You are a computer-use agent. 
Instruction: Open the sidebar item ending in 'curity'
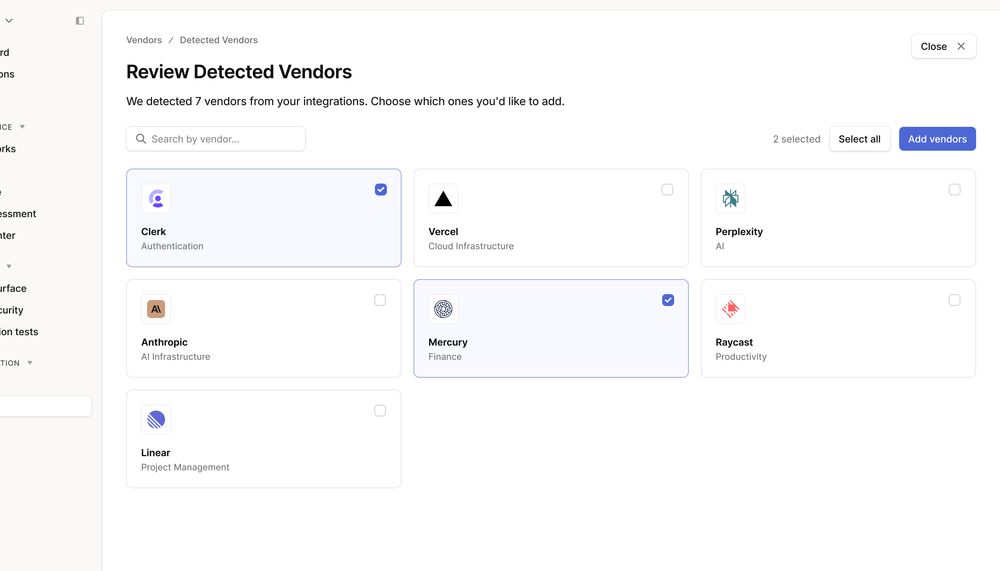coord(11,310)
